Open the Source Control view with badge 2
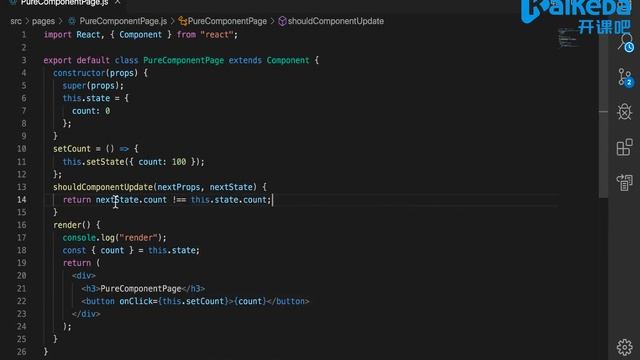Image resolution: width=640 pixels, height=360 pixels. [624, 77]
